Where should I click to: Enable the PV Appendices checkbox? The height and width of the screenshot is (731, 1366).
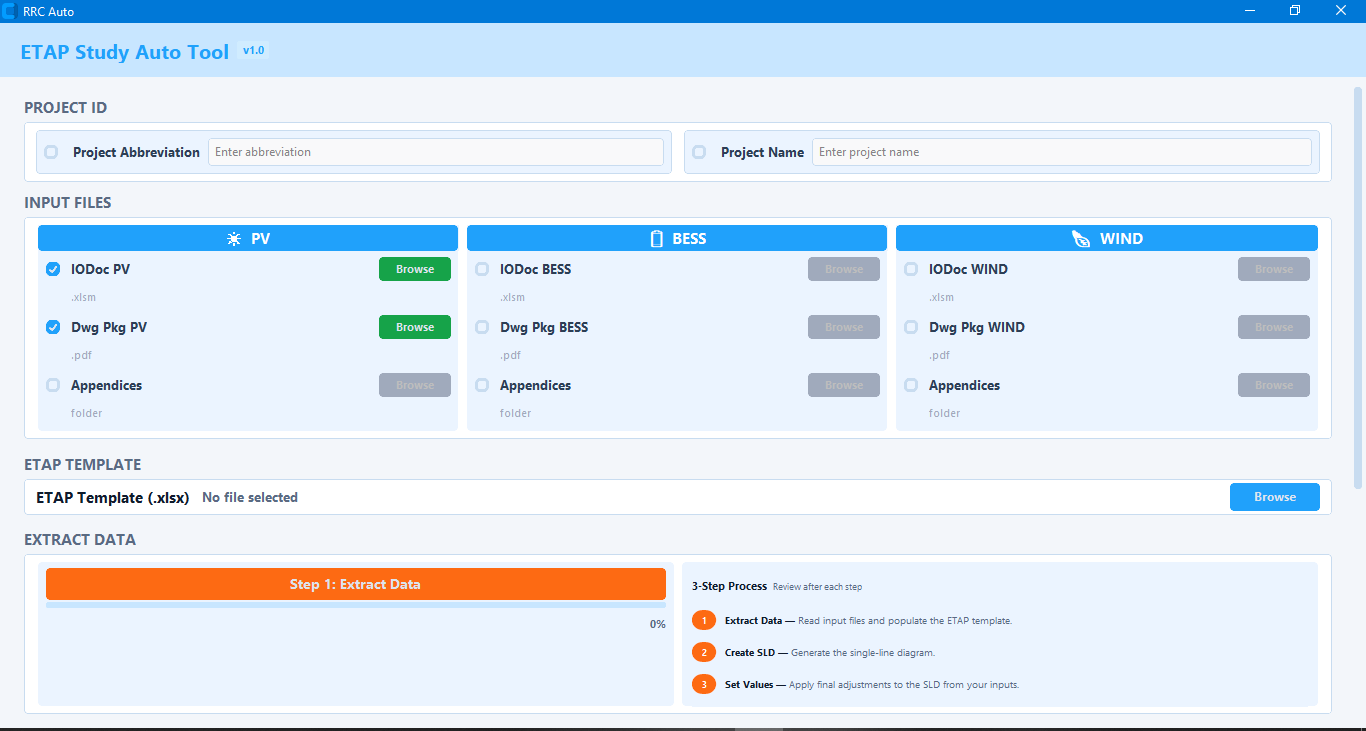pyautogui.click(x=53, y=385)
